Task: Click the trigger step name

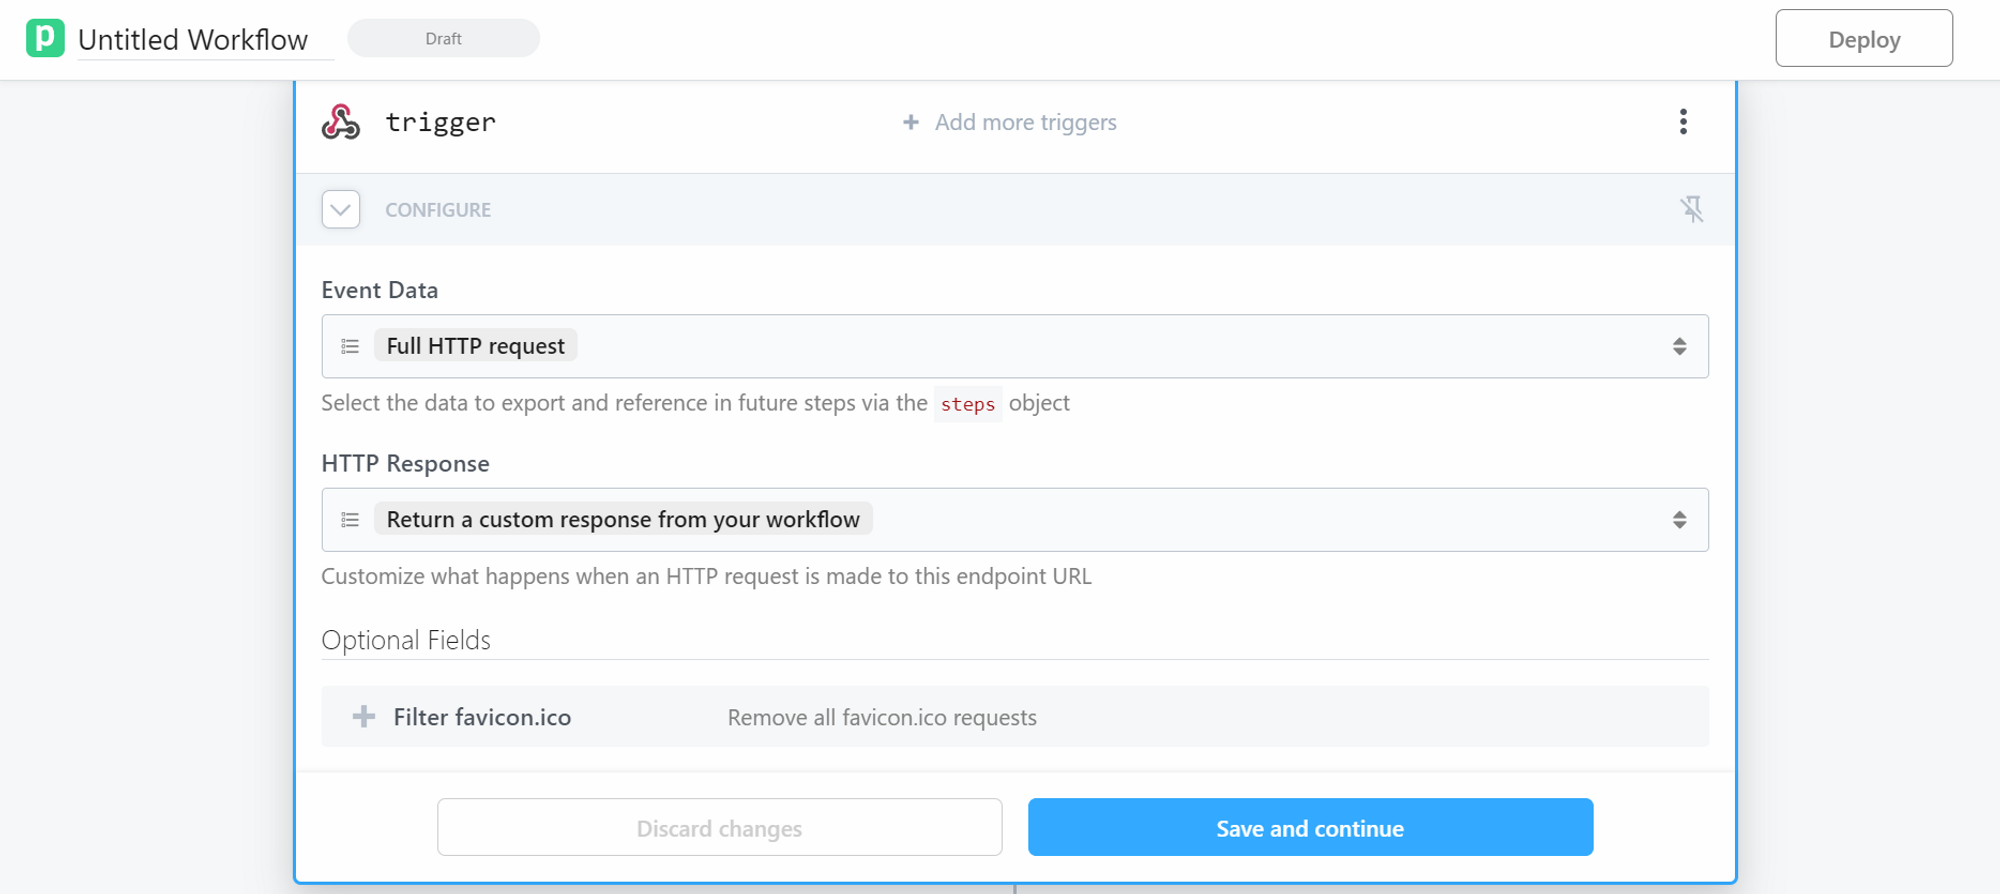Action: coord(441,122)
